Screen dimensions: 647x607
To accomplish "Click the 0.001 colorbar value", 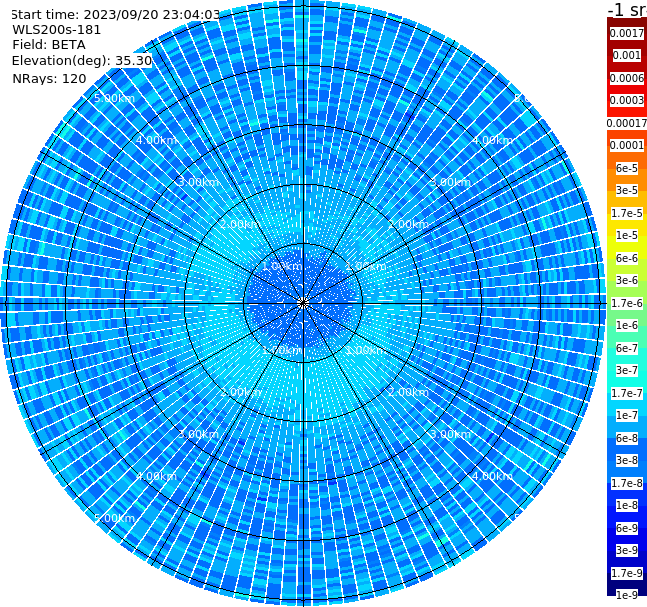I will [x=627, y=56].
